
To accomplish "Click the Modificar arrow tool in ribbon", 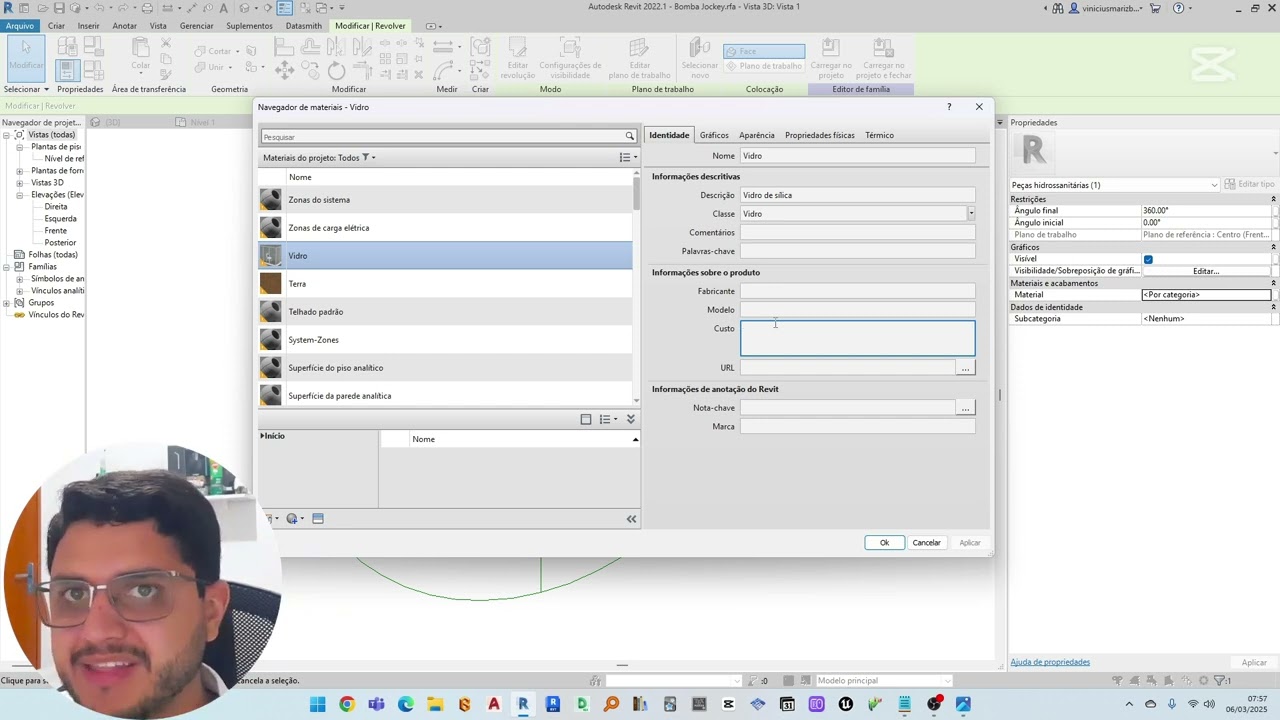I will coord(26,56).
